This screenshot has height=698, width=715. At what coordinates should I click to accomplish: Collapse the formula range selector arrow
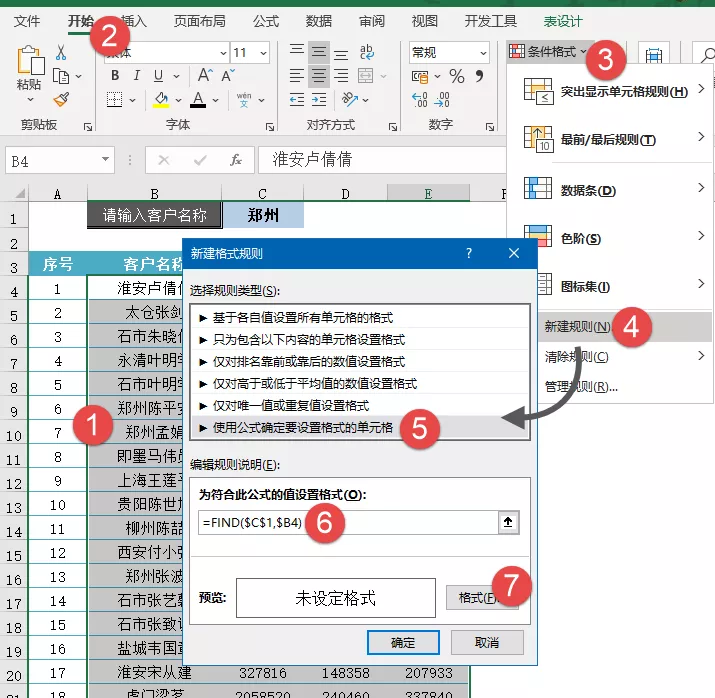[x=508, y=522]
